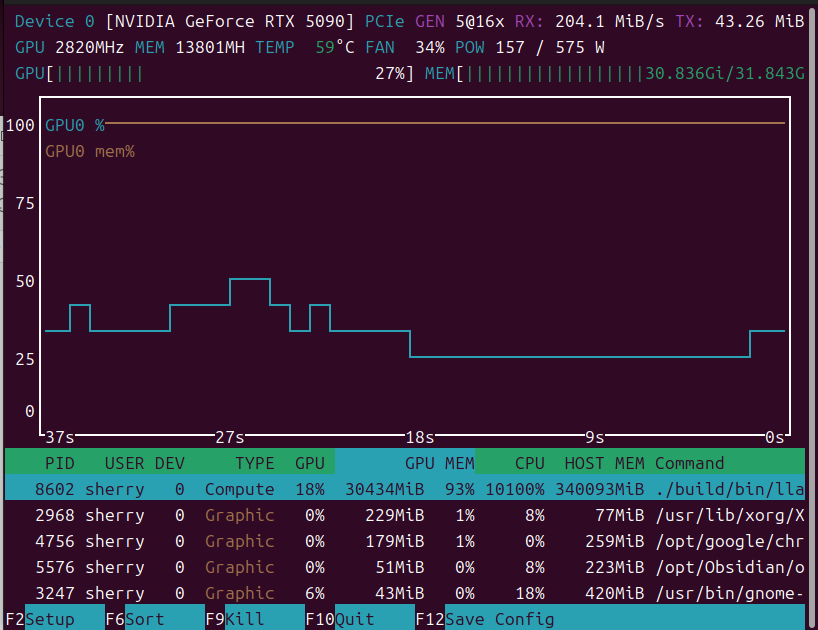Click the NVIDIA GeForce RTX 5090 device name
Viewport: 818px width, 630px height.
[x=230, y=21]
